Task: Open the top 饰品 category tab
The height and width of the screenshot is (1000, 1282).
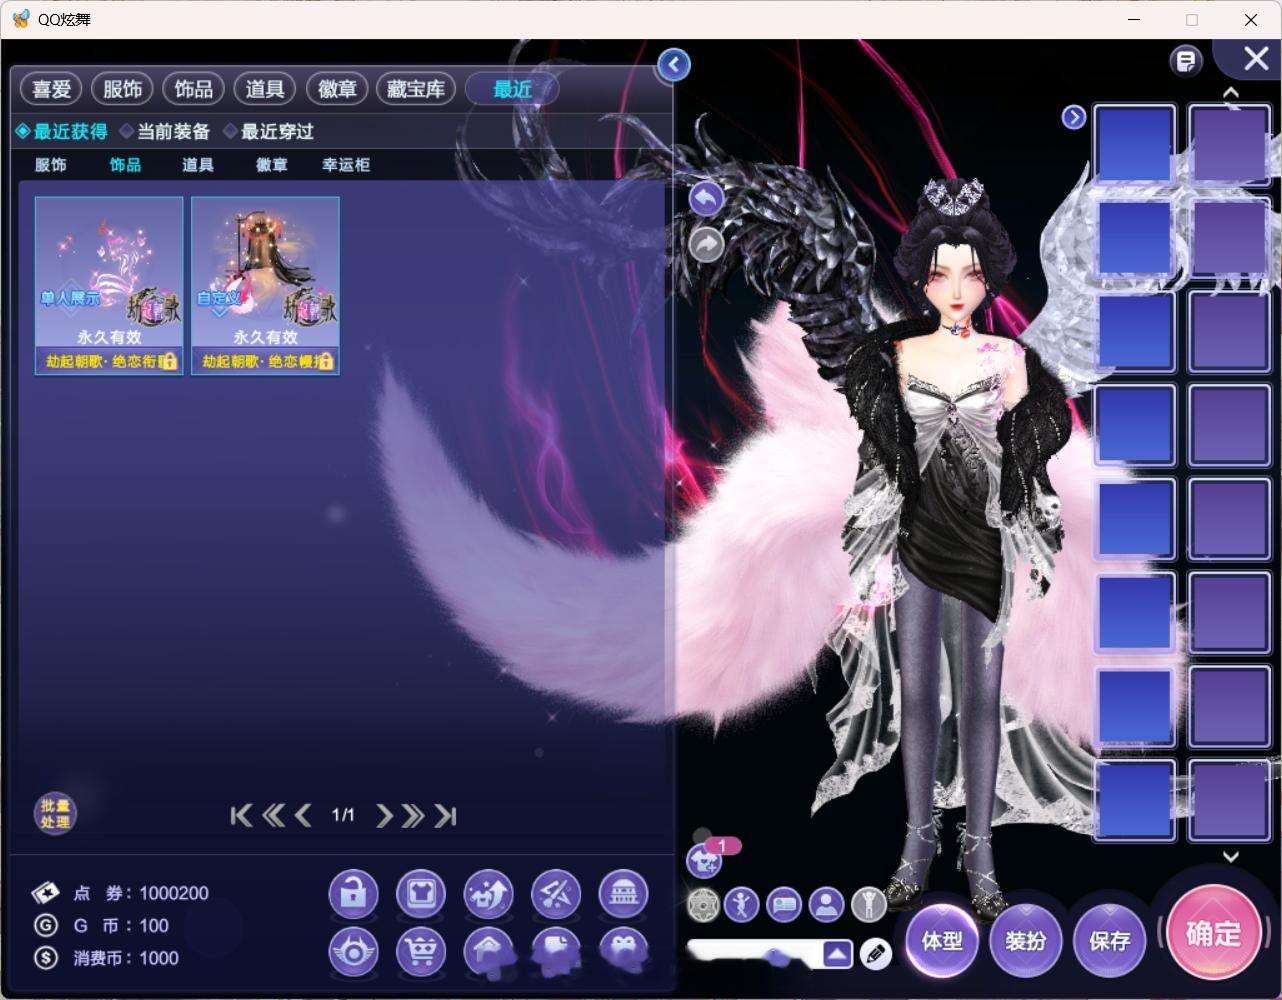Action: coord(194,89)
